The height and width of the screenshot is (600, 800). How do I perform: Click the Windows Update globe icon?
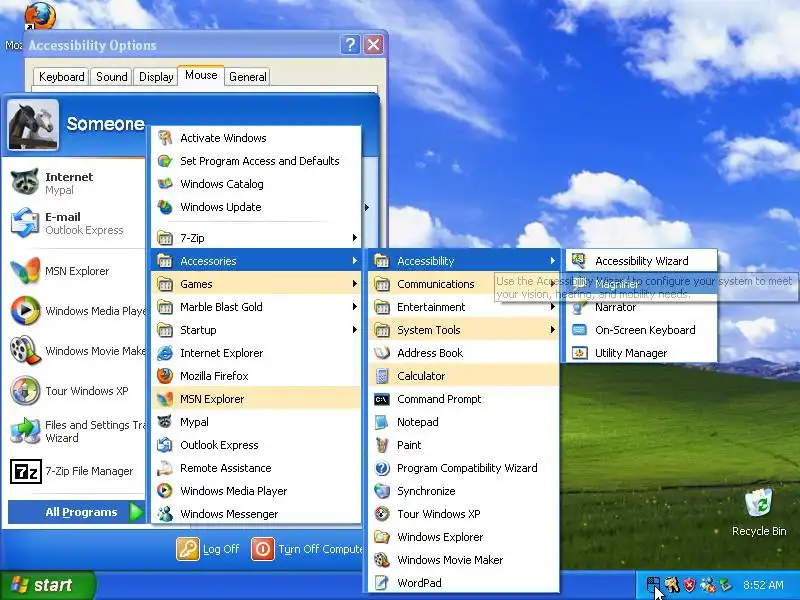[x=165, y=207]
